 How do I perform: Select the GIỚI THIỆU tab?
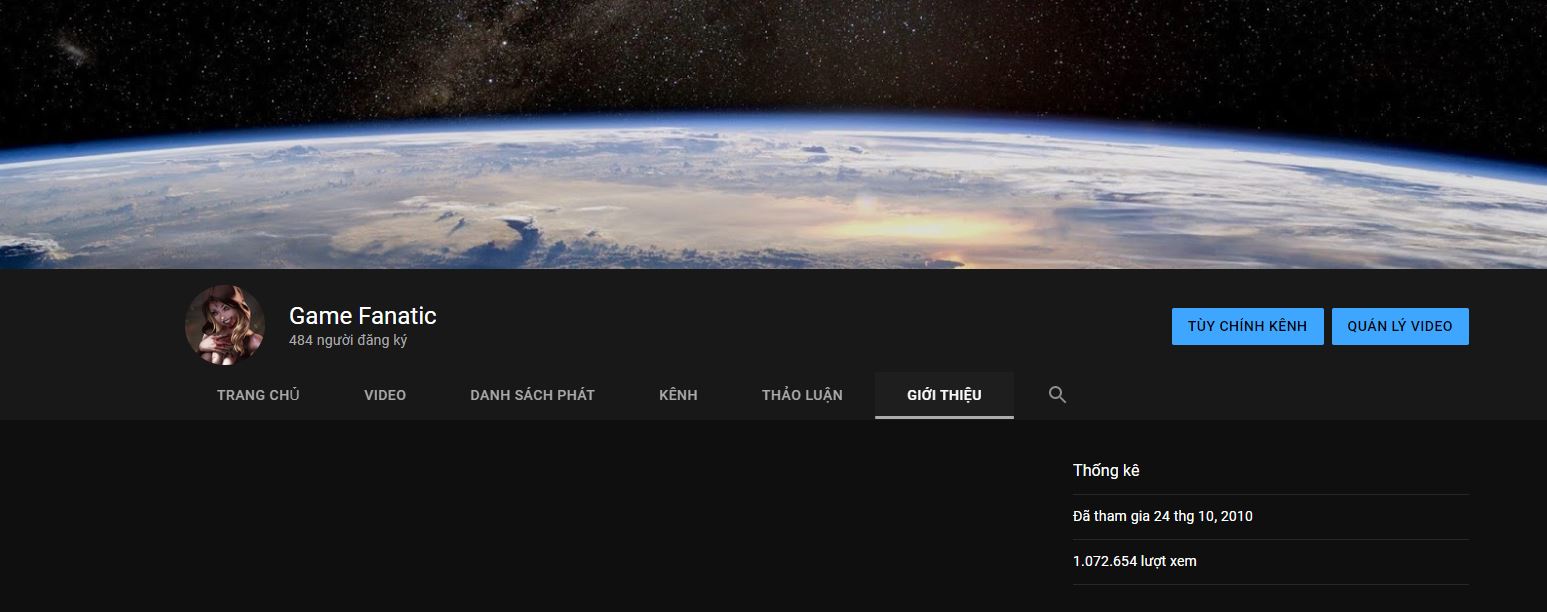(944, 395)
